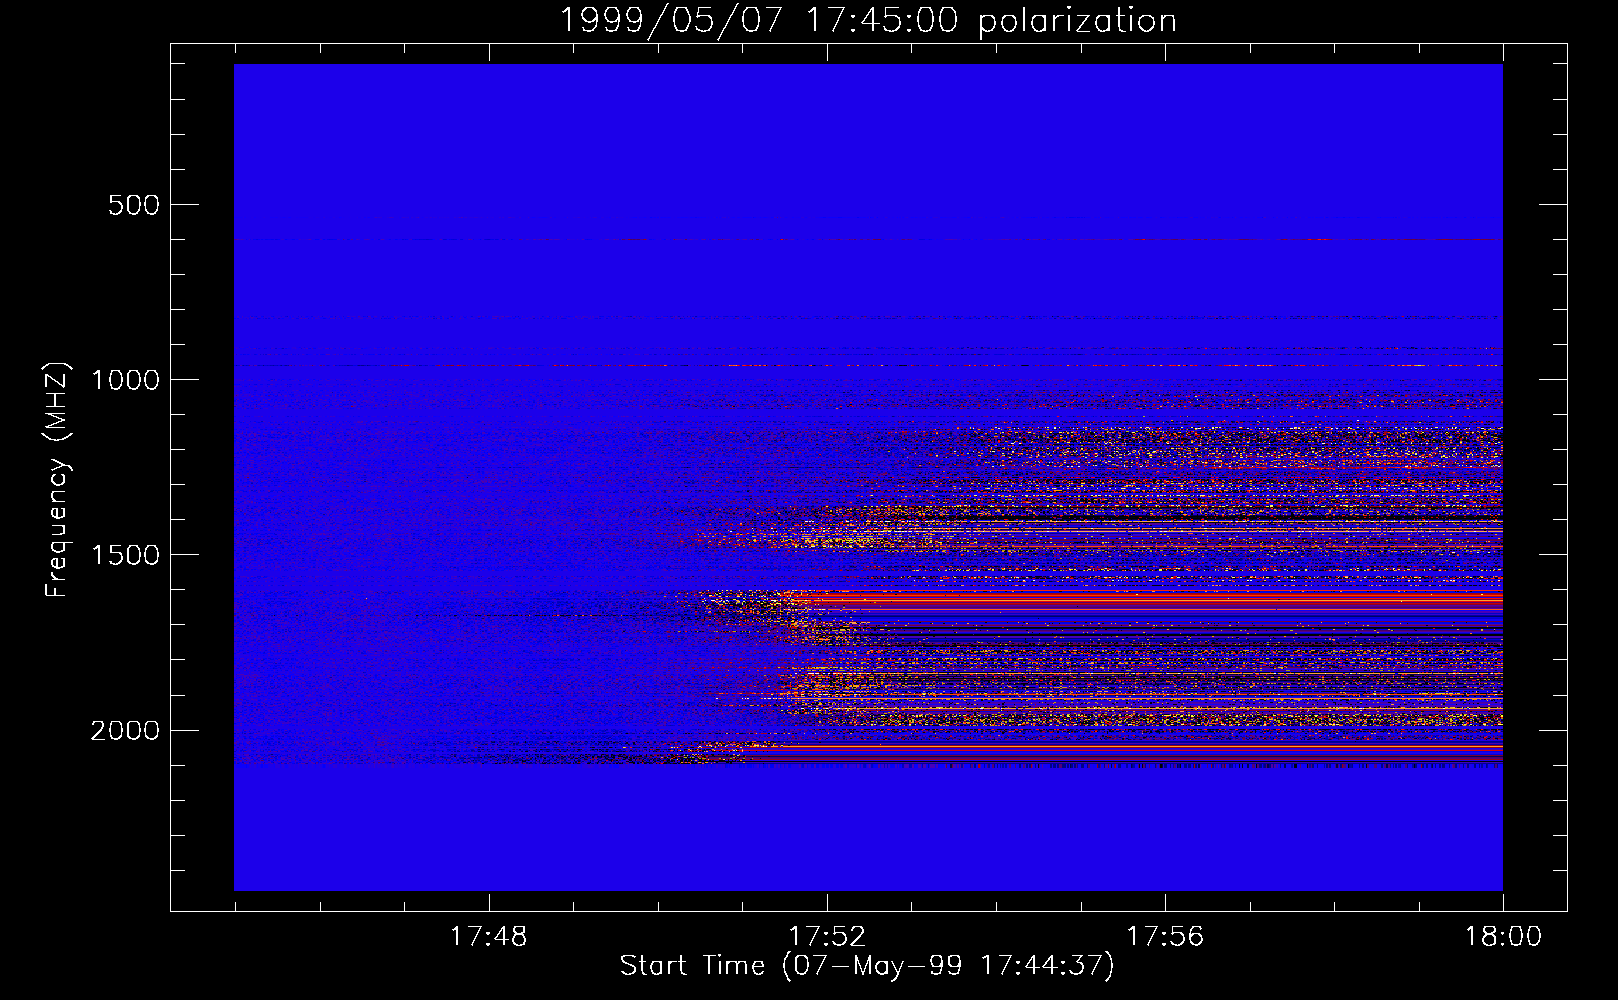Click the 'Frequency (MHZ)' axis label

tap(58, 480)
